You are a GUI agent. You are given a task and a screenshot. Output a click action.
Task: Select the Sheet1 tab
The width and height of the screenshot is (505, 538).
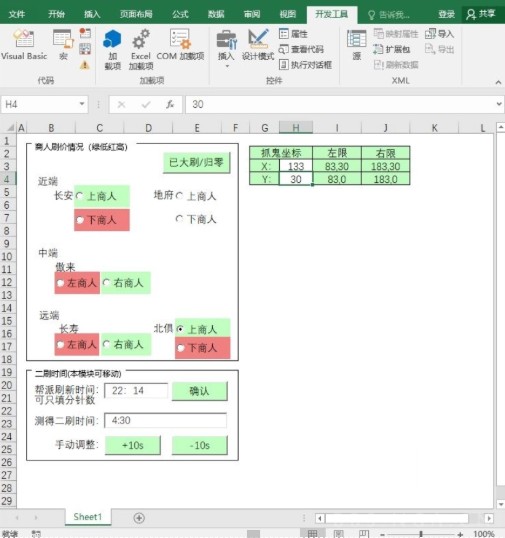click(88, 517)
